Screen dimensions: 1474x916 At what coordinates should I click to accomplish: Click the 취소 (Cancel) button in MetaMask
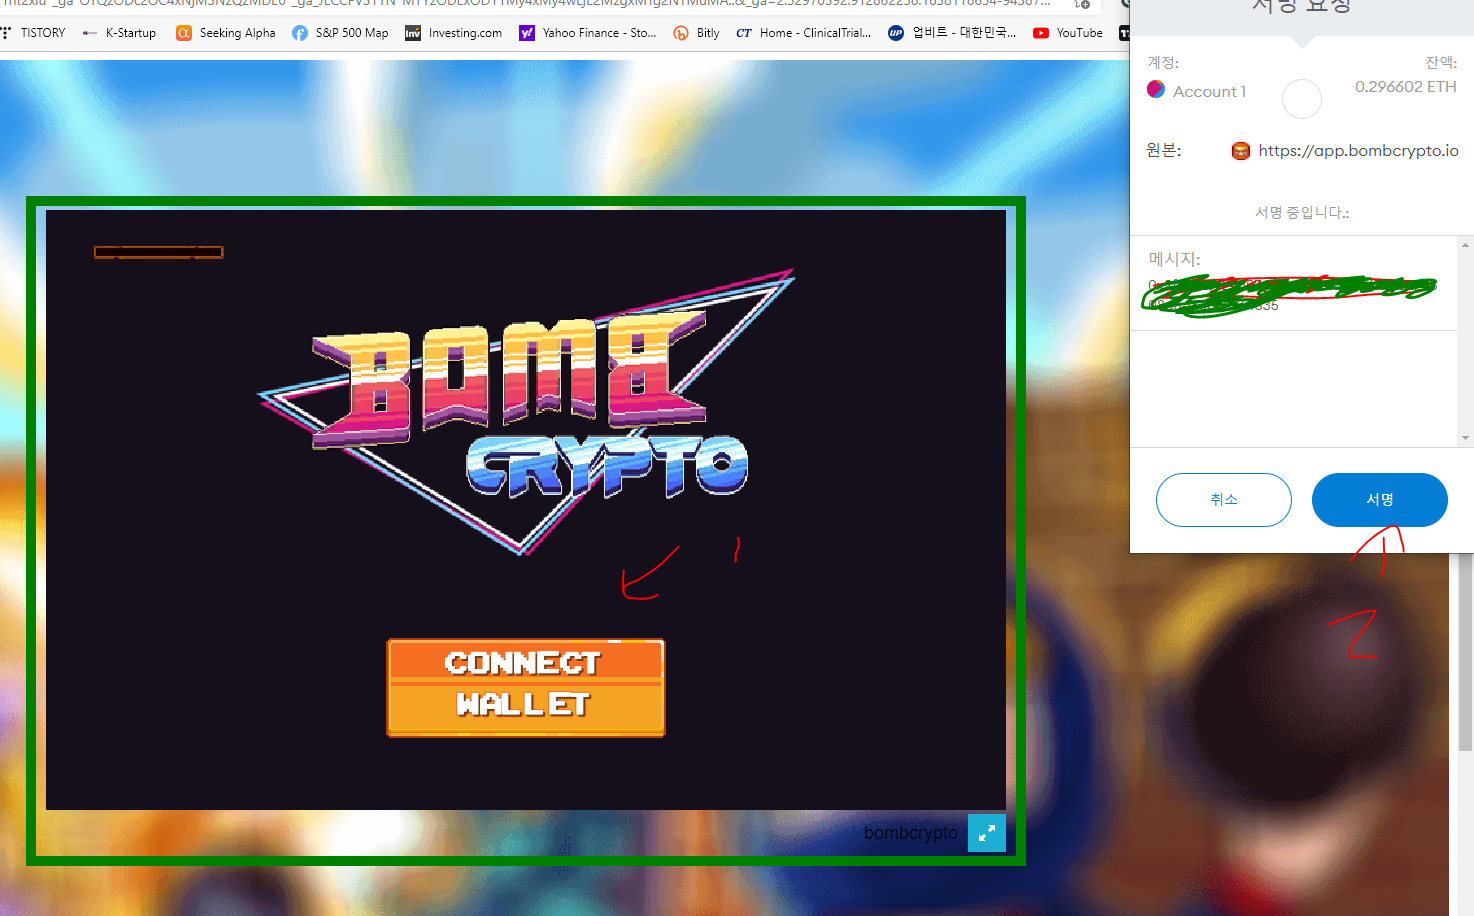coord(1224,500)
